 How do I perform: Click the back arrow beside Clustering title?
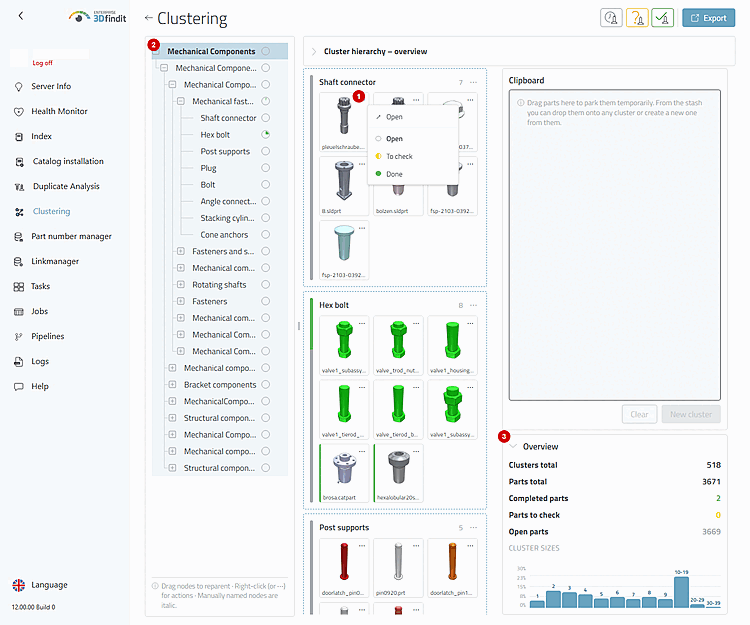148,18
